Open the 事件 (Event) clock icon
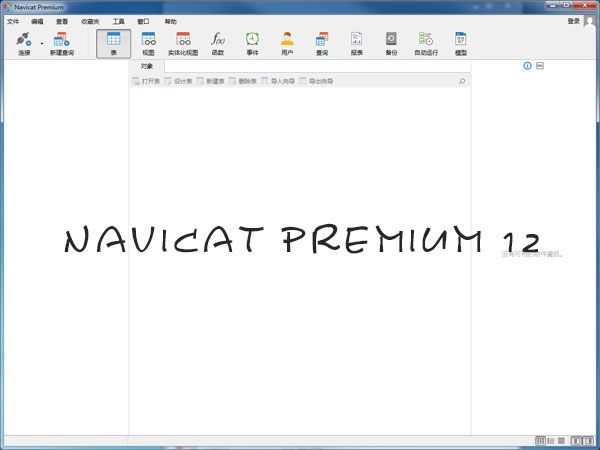600x450 pixels. click(x=252, y=39)
